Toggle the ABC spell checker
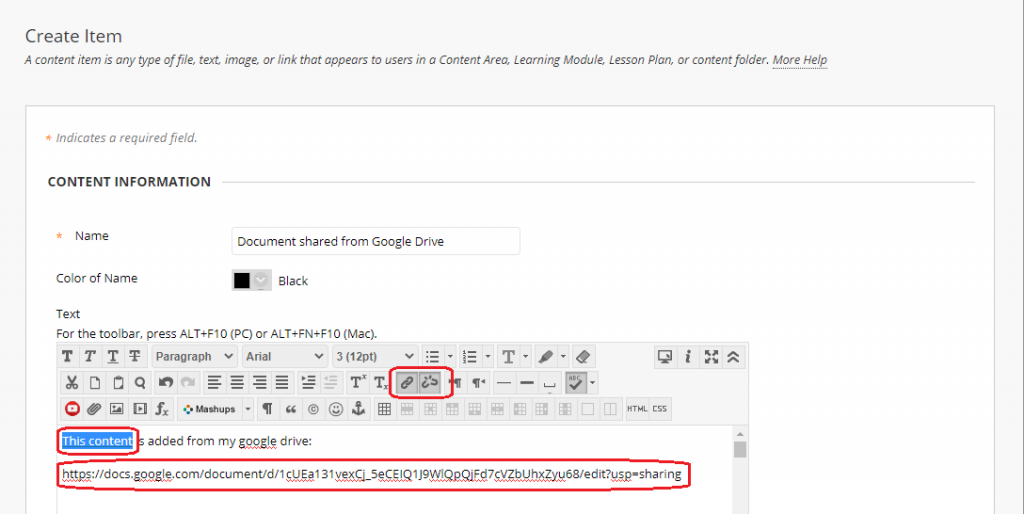The image size is (1024, 514). point(575,383)
